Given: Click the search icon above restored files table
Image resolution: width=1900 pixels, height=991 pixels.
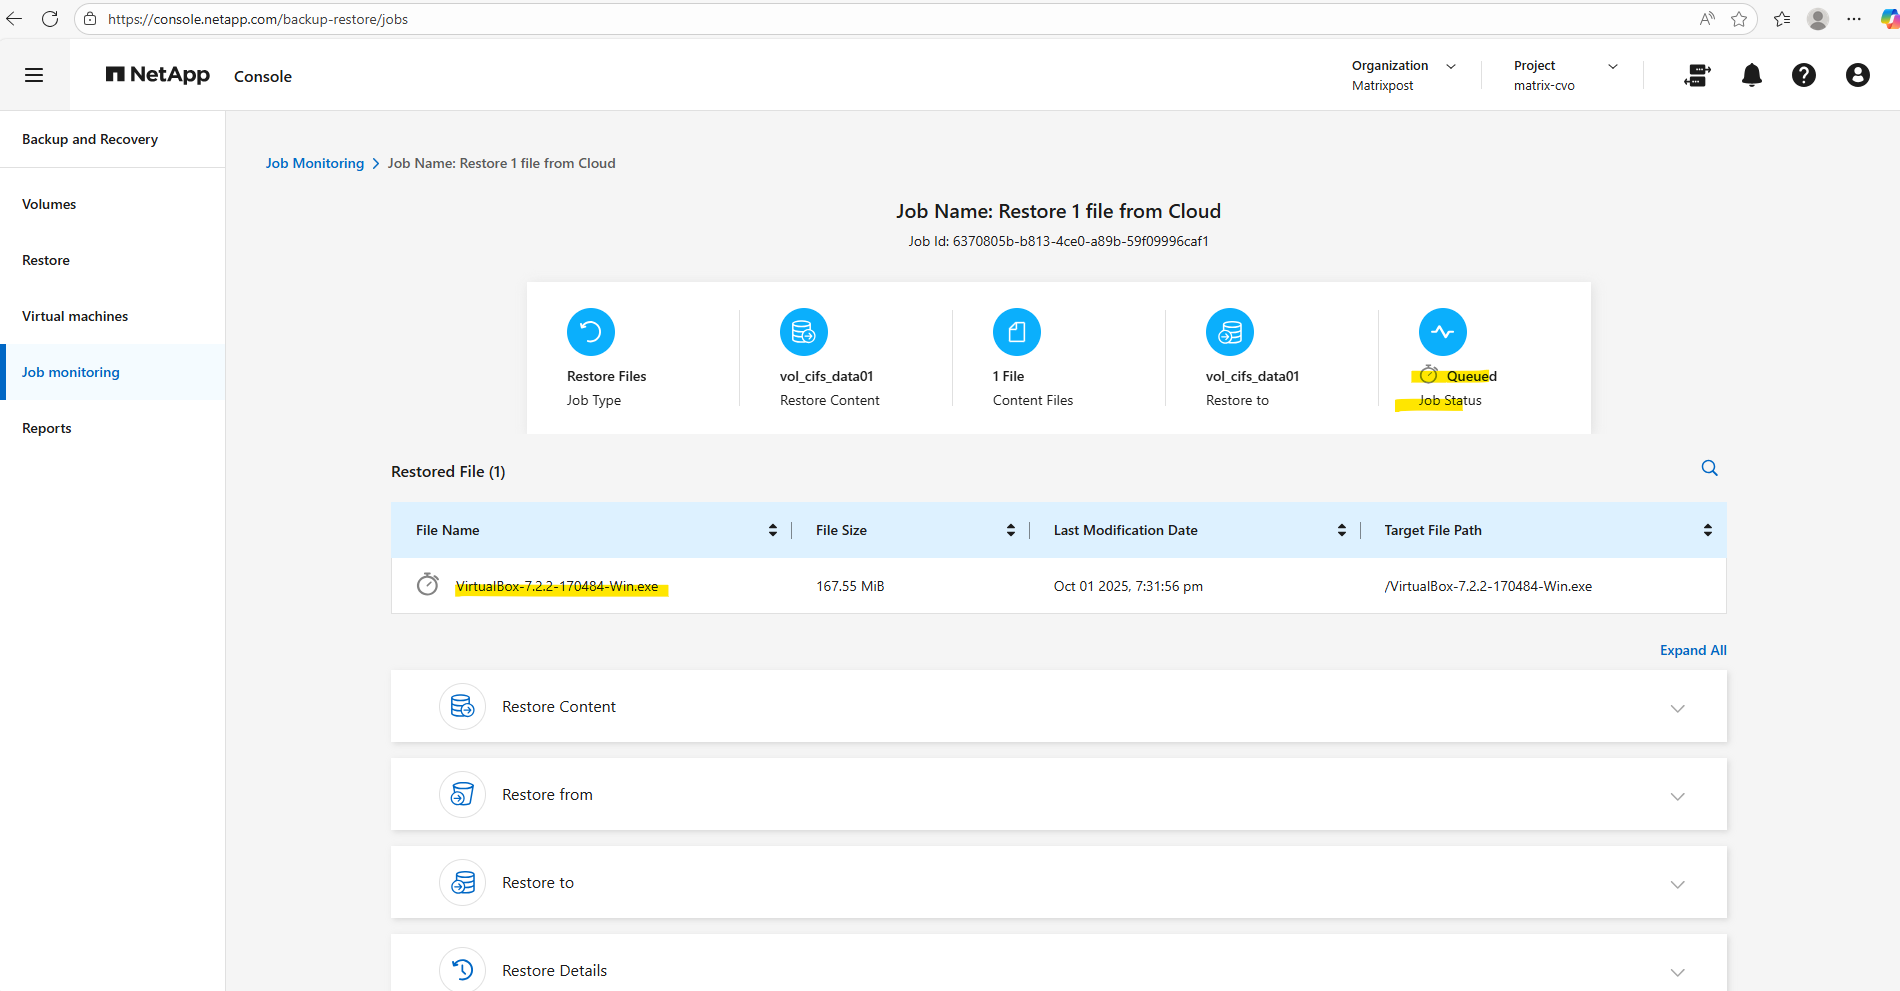Looking at the screenshot, I should (x=1709, y=468).
